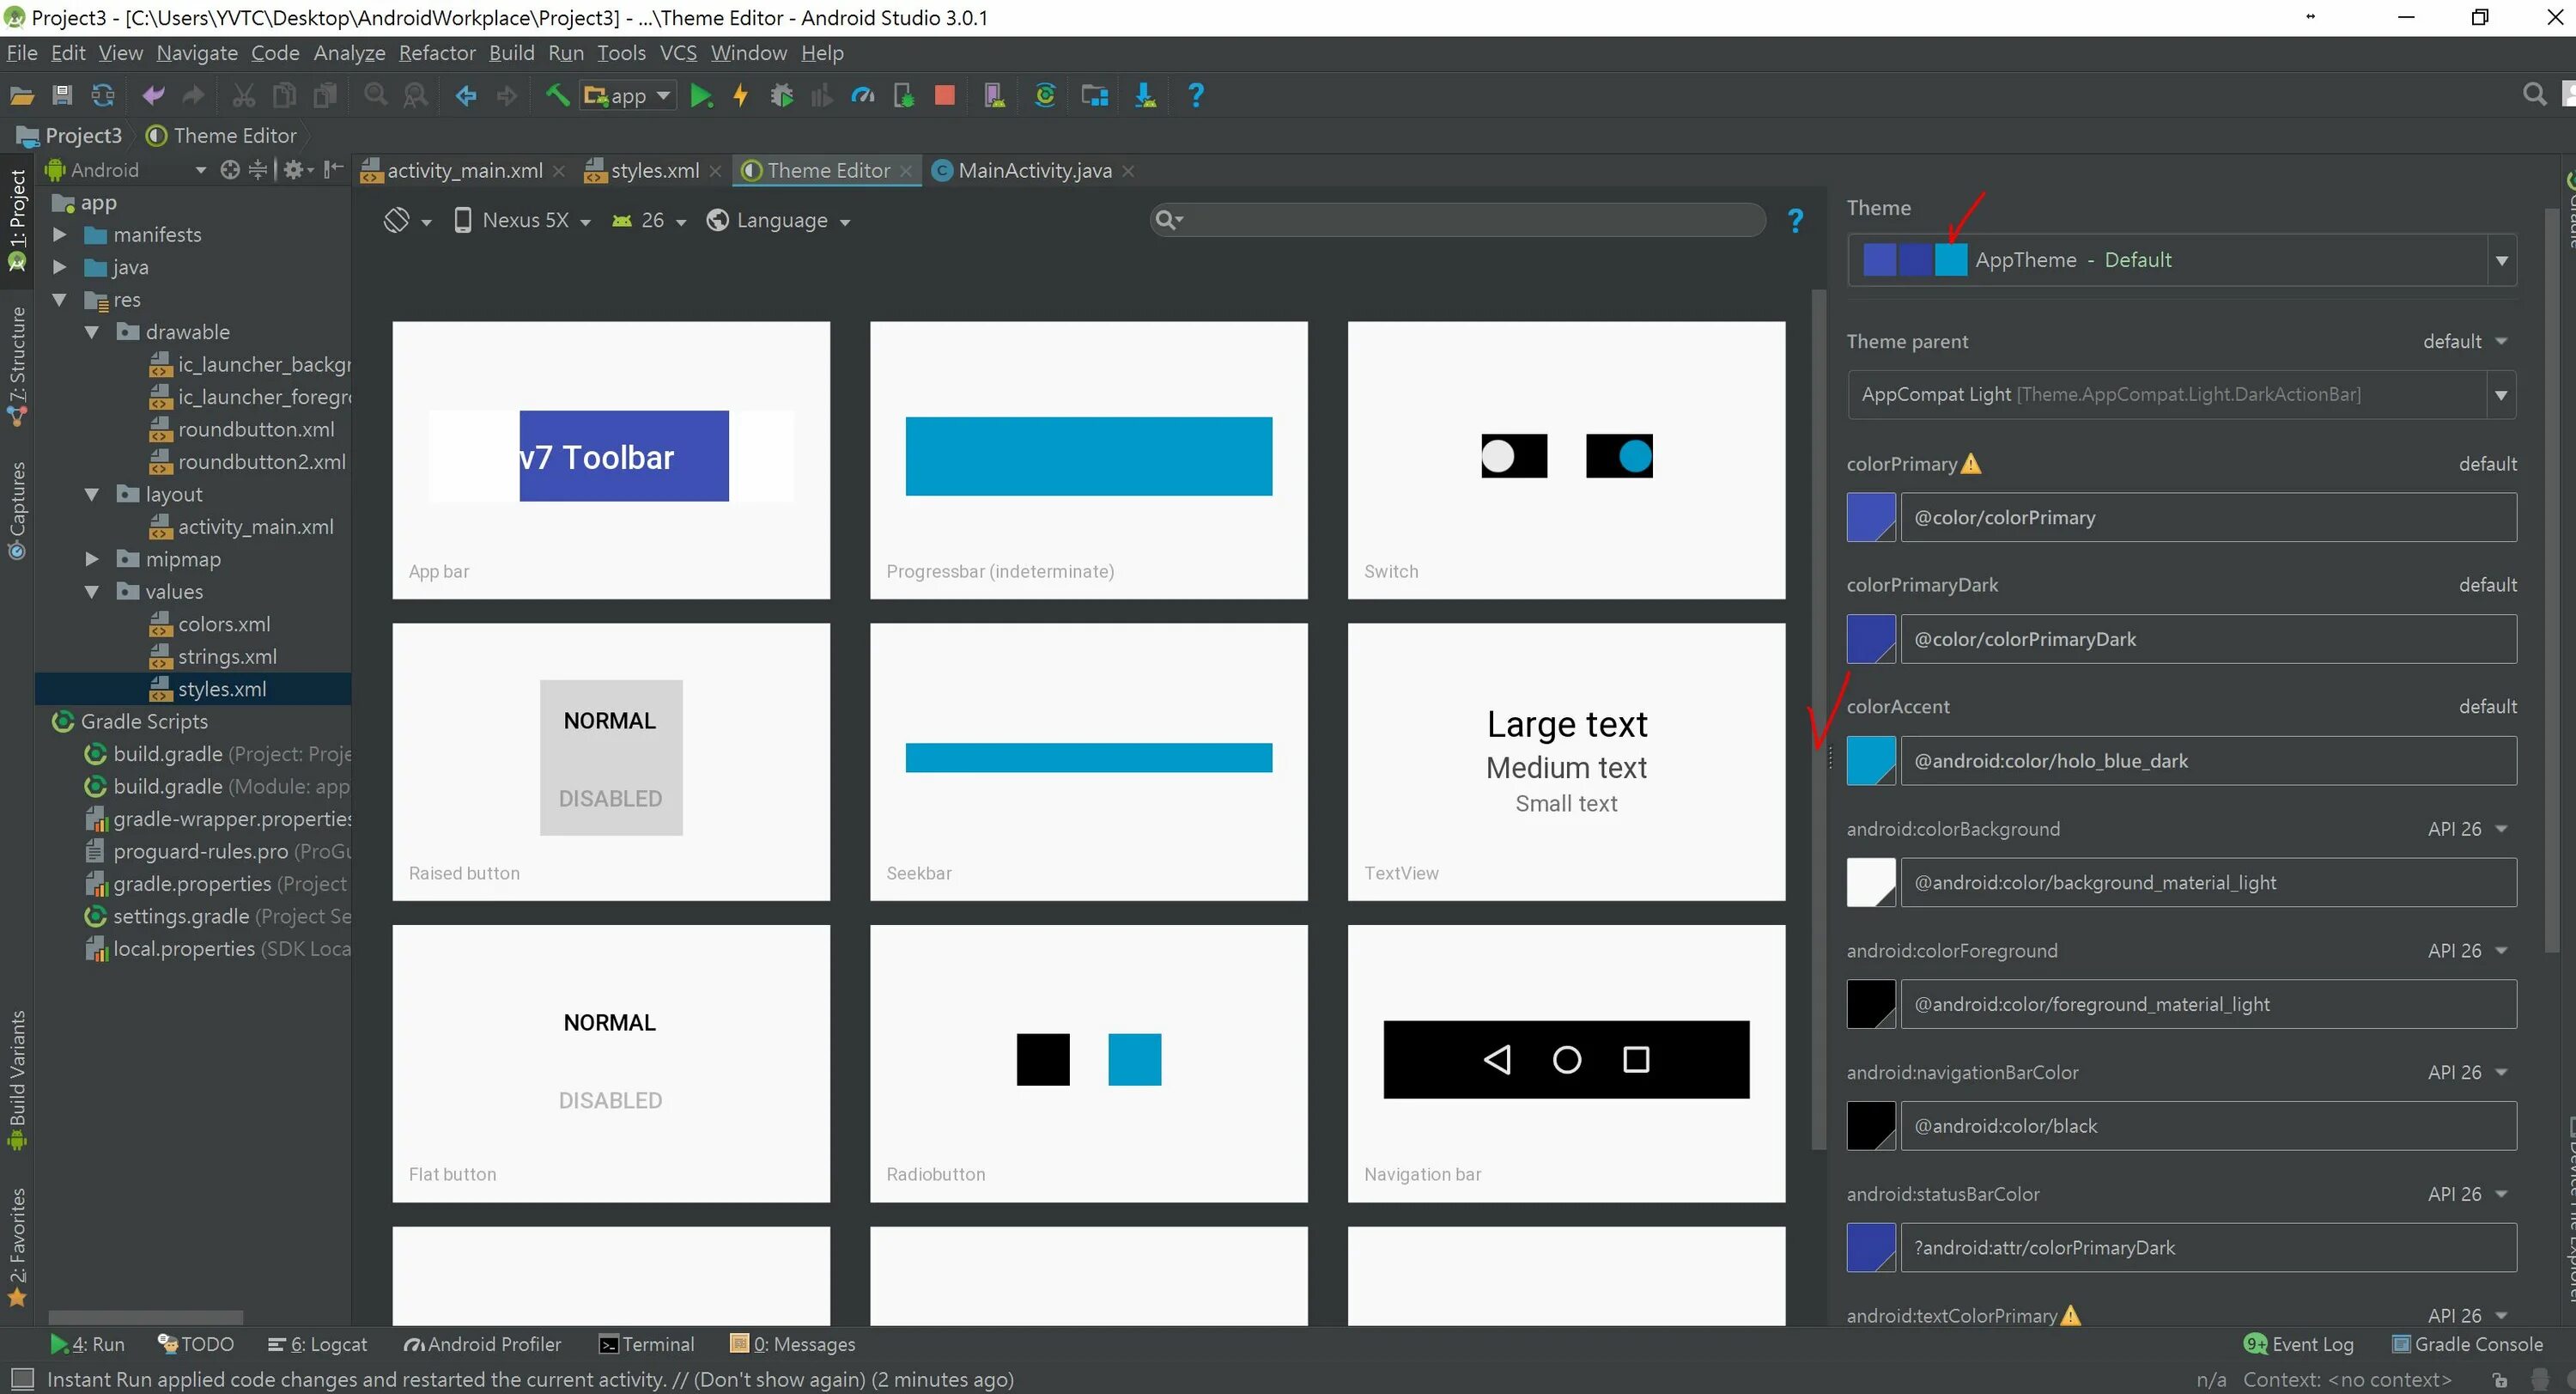Open the Theme dropdown showing AppTheme
Viewport: 2576px width, 1394px height.
2180,260
